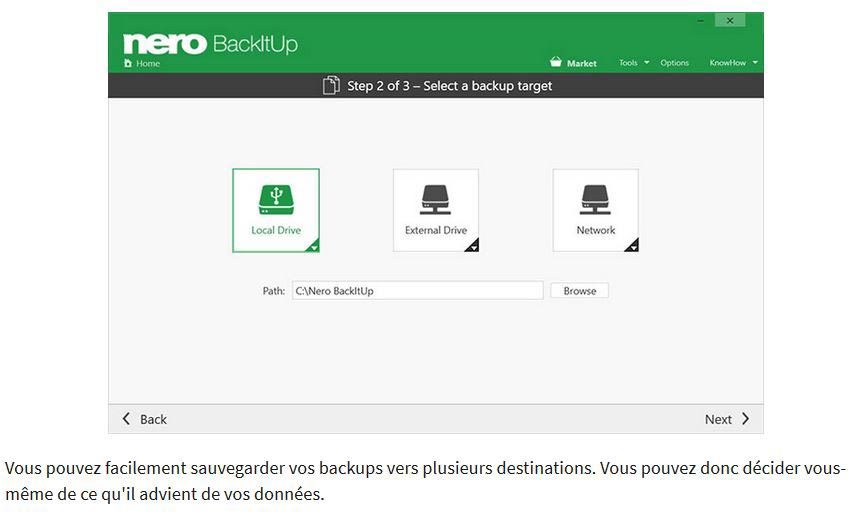Close the Nero BackItUp window

click(730, 20)
